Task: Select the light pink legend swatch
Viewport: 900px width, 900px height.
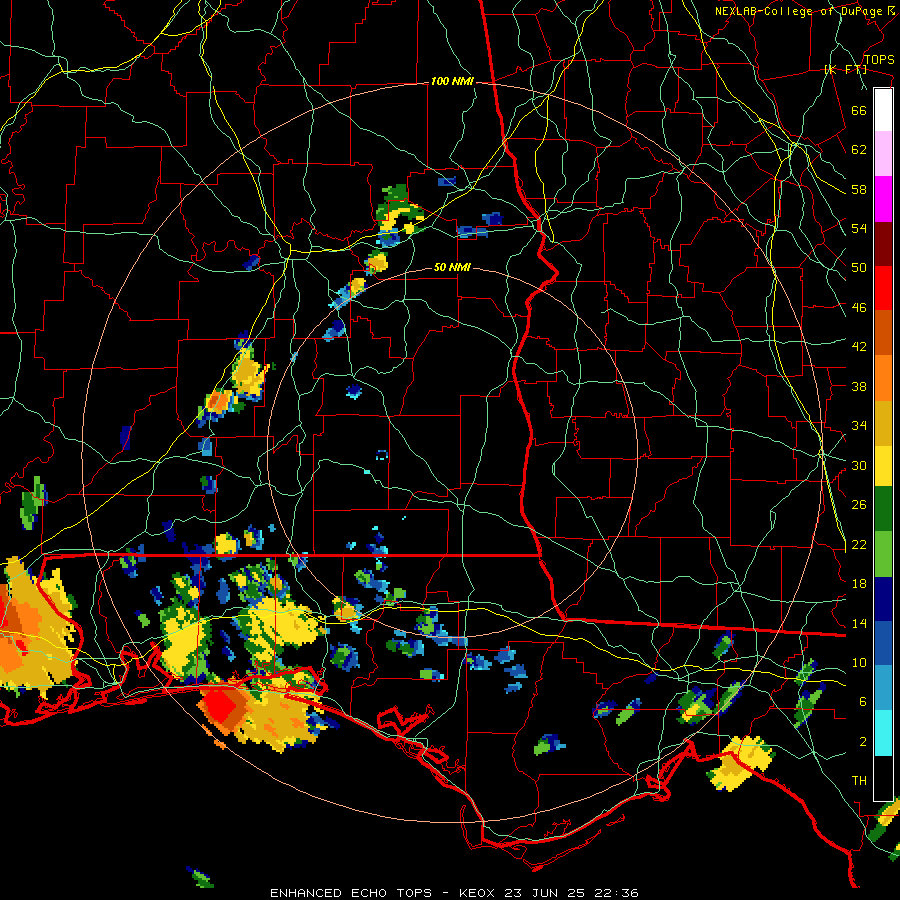Action: [x=883, y=153]
